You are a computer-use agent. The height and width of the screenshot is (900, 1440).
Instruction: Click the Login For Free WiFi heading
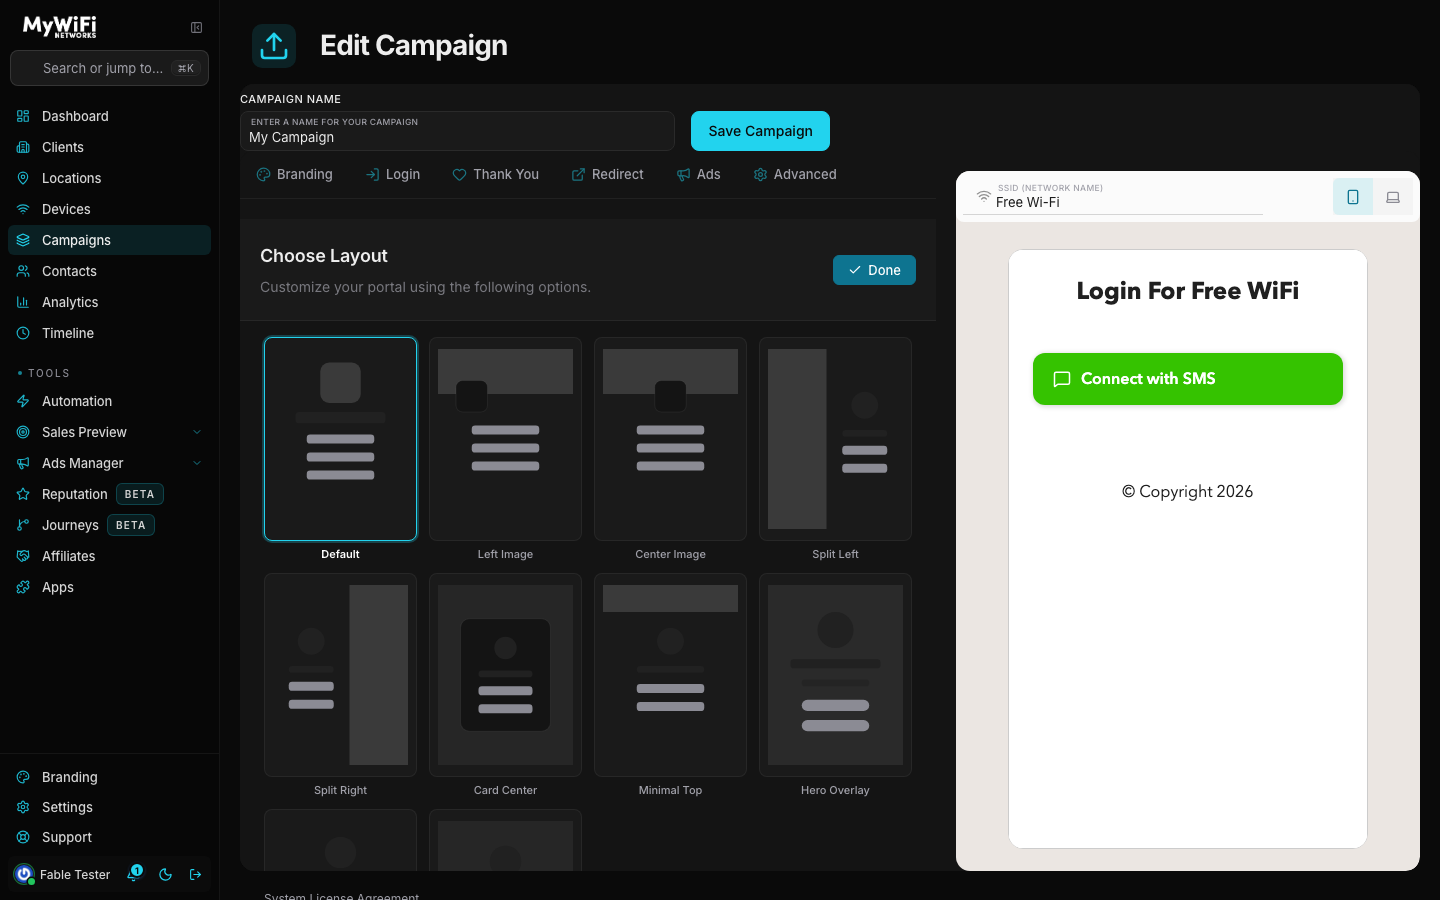pyautogui.click(x=1188, y=291)
